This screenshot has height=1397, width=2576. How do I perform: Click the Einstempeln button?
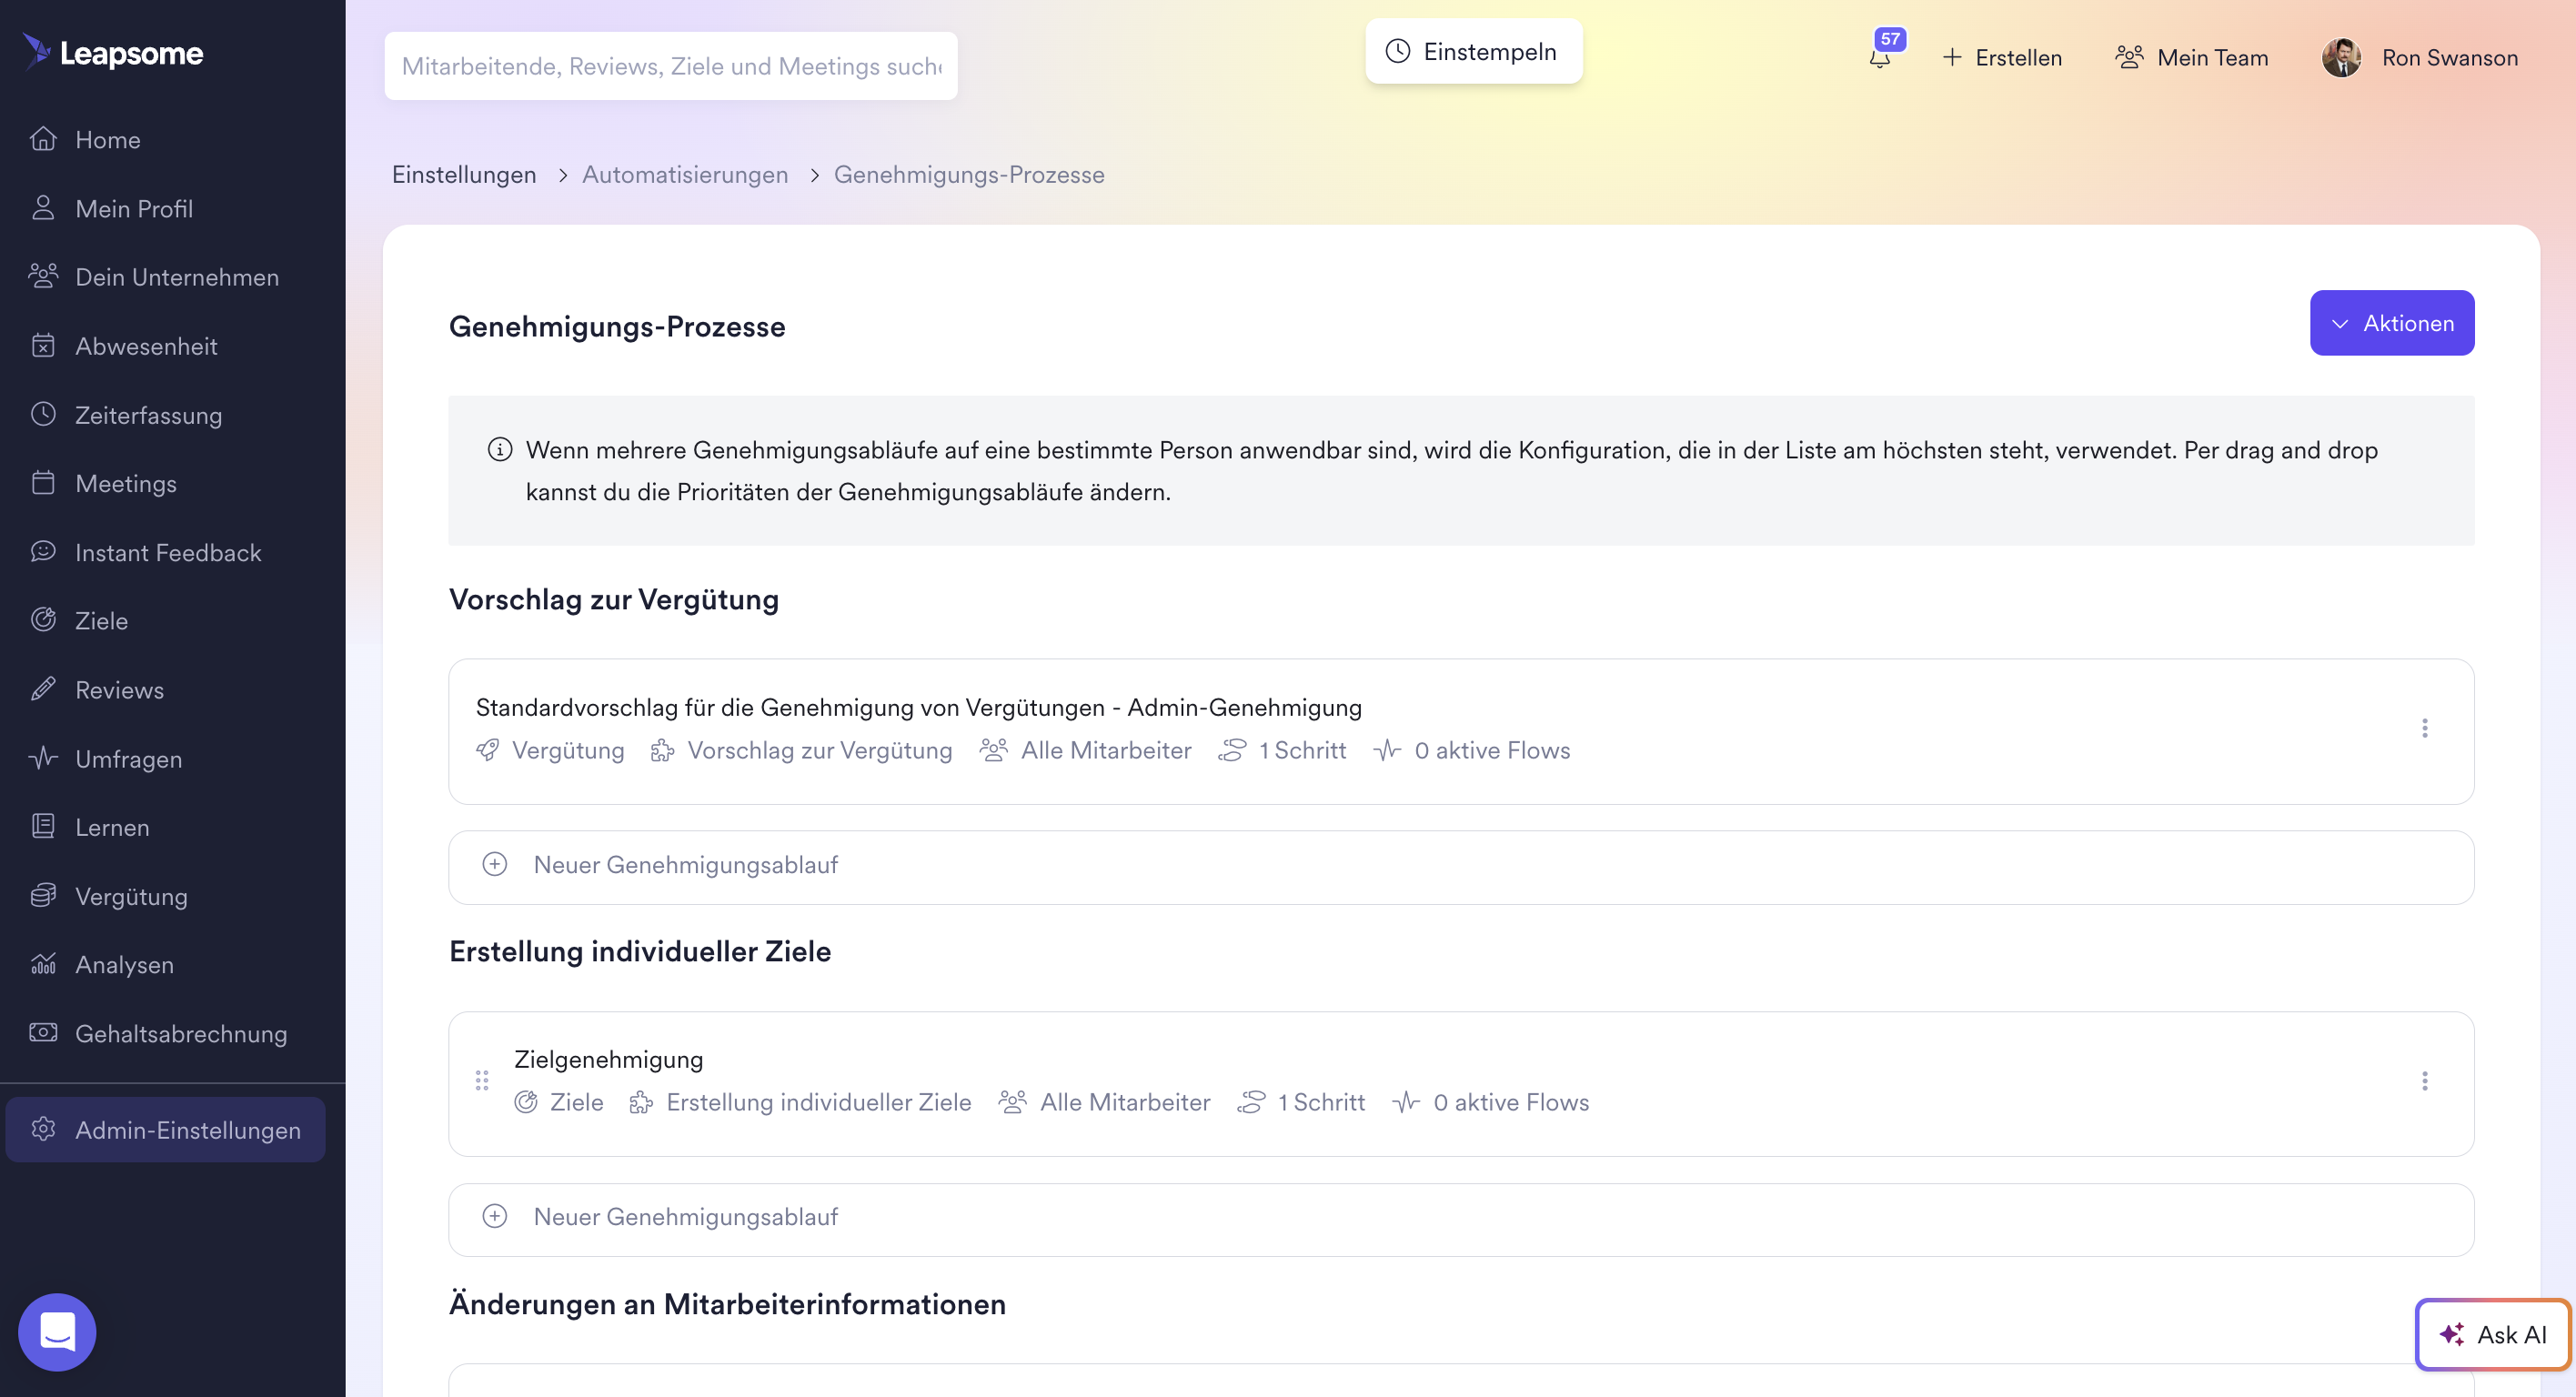[1473, 51]
